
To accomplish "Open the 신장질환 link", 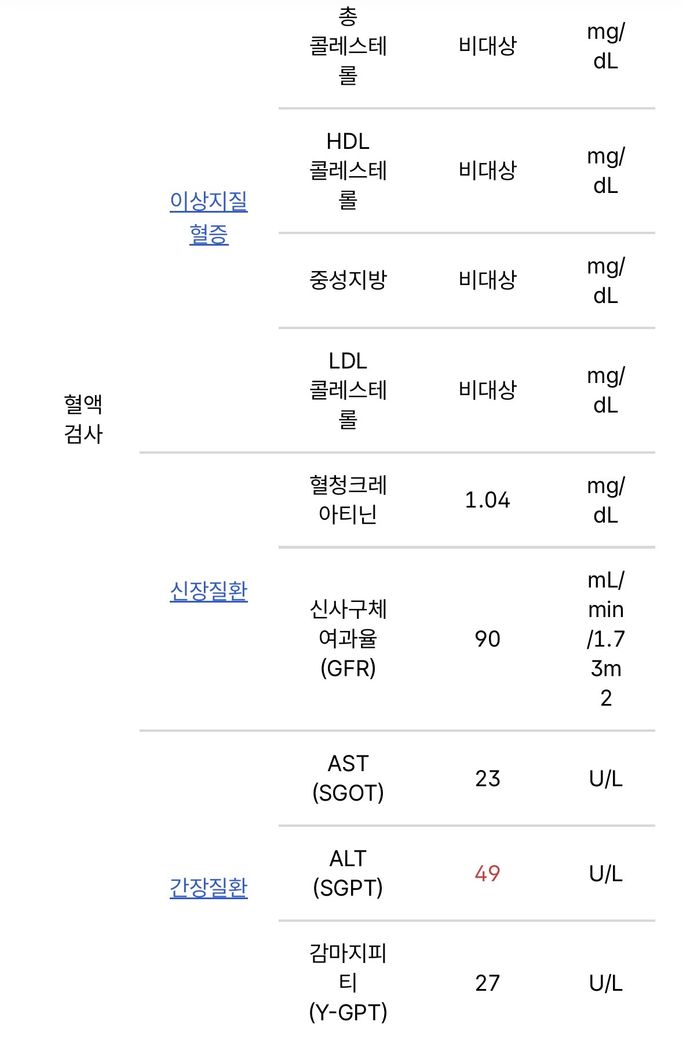I will coord(209,591).
